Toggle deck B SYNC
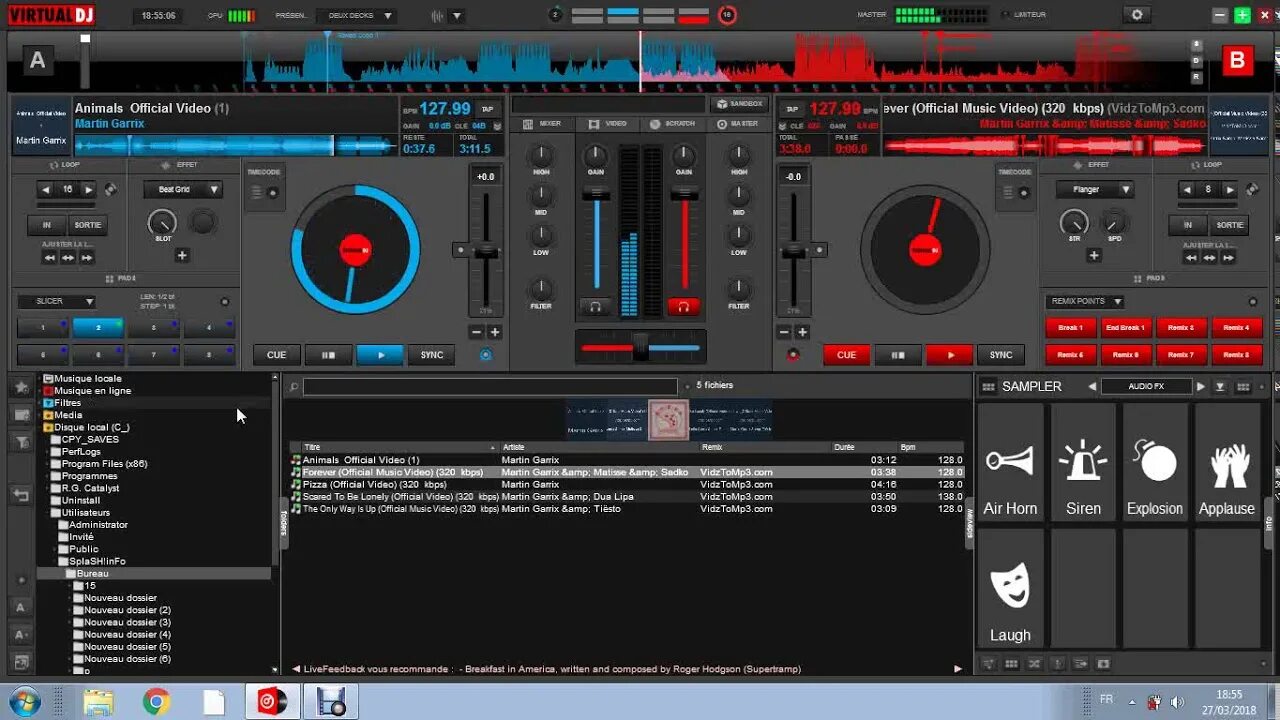 (x=1001, y=355)
